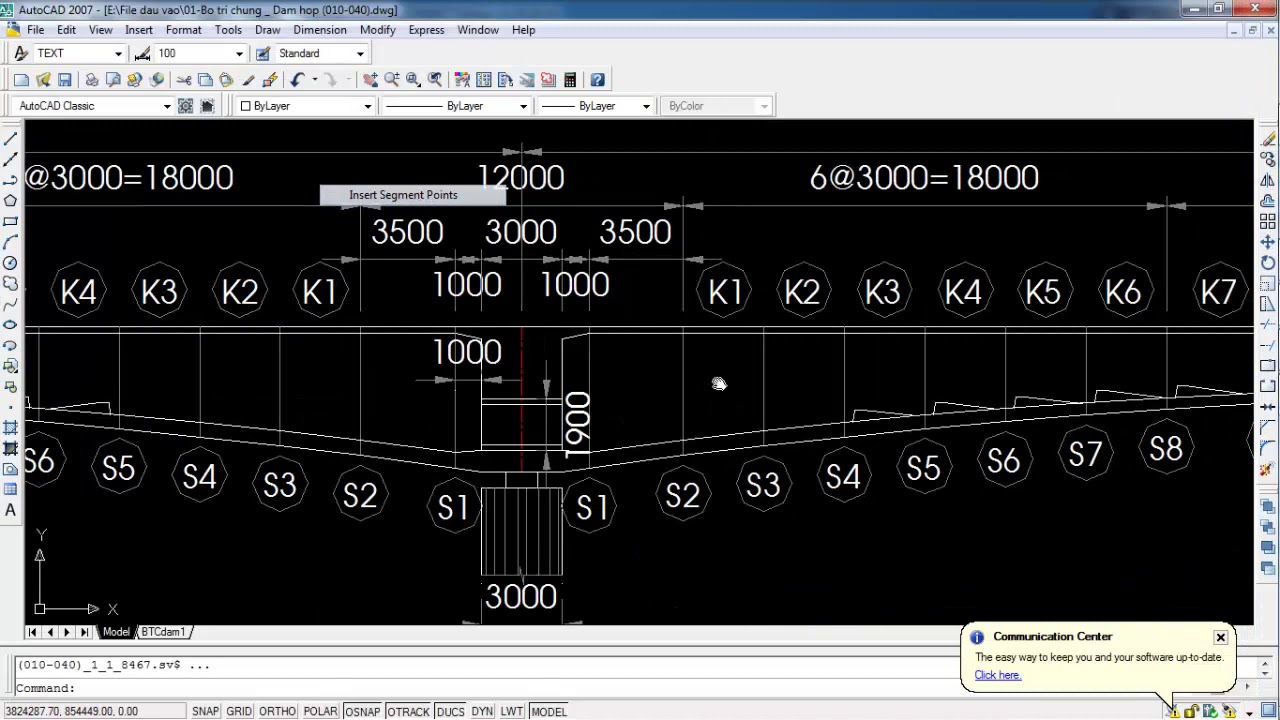Viewport: 1280px width, 720px height.
Task: Switch to the BTCdam1 layout tab
Action: click(x=164, y=632)
